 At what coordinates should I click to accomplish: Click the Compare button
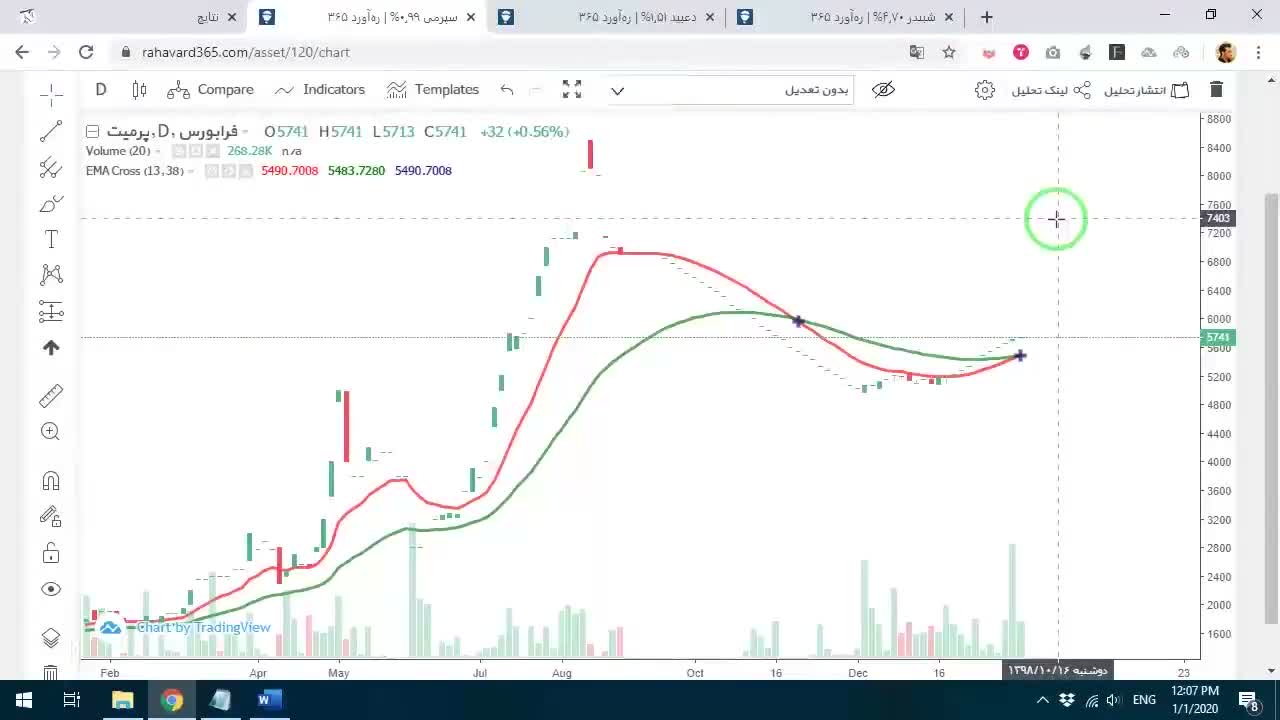tap(211, 90)
